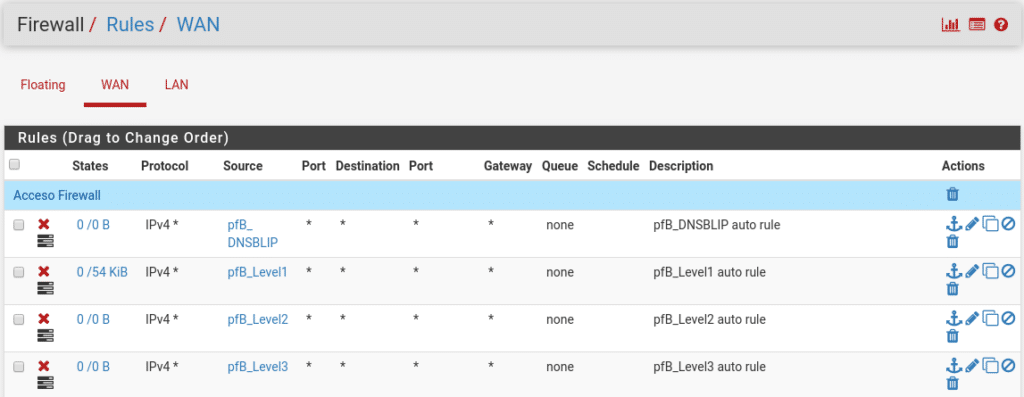Disable the pfB_Level3 auto rule
Image resolution: width=1024 pixels, height=397 pixels.
click(1008, 366)
